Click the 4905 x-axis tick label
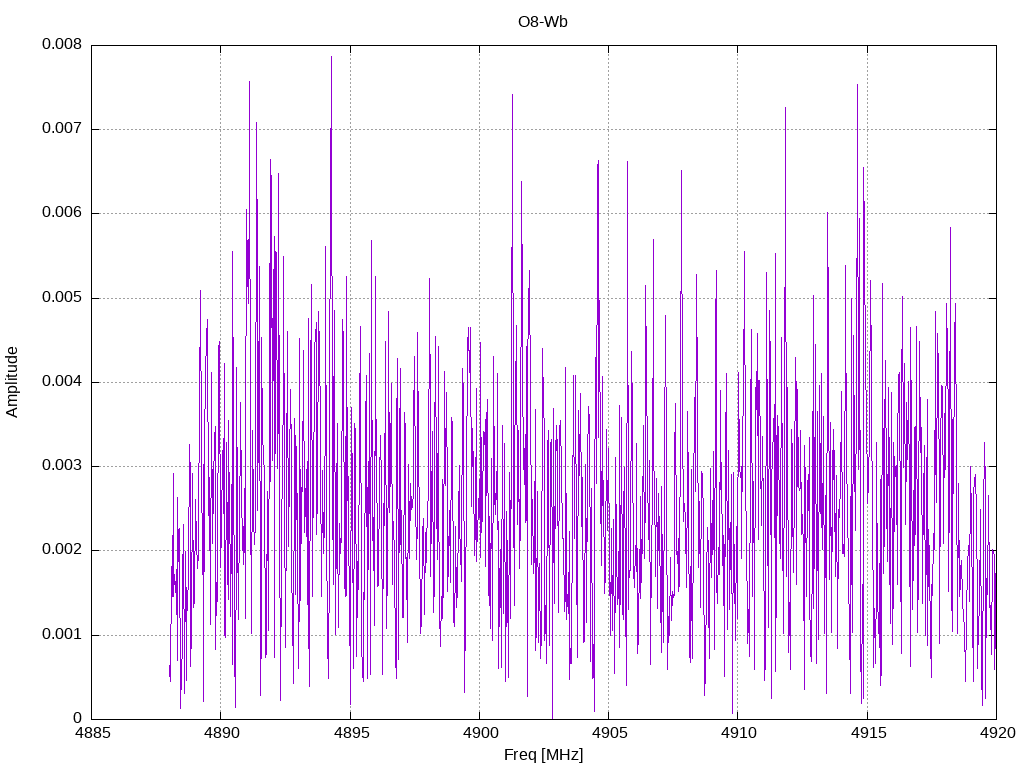The image size is (1024, 768). (609, 733)
